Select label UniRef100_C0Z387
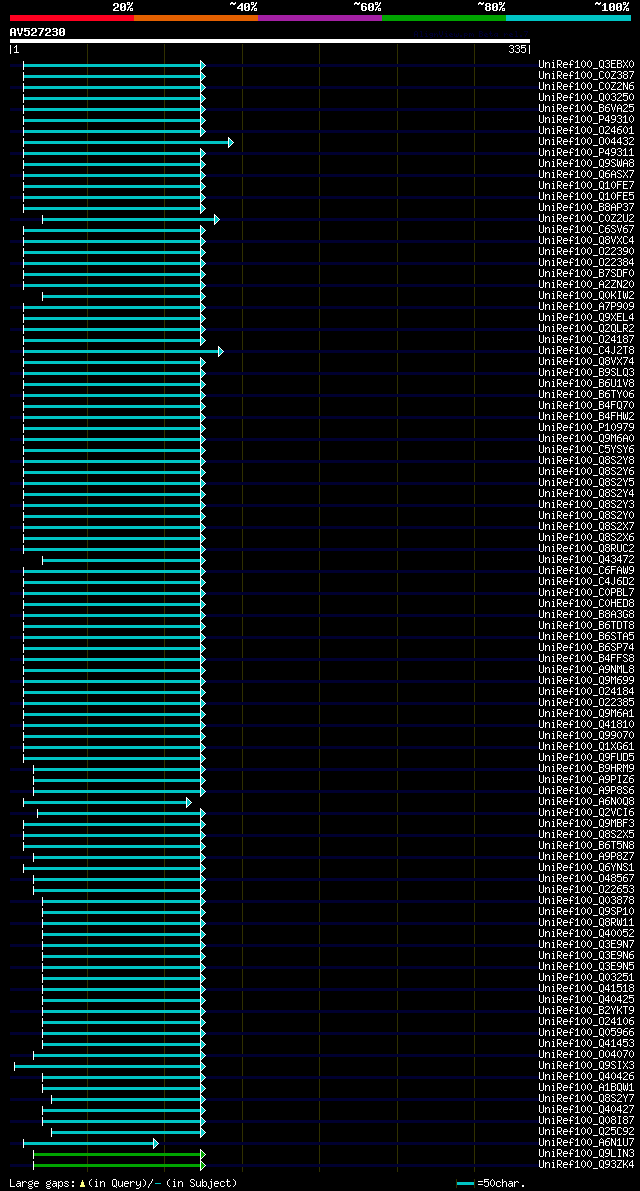This screenshot has height=1191, width=640. point(586,76)
